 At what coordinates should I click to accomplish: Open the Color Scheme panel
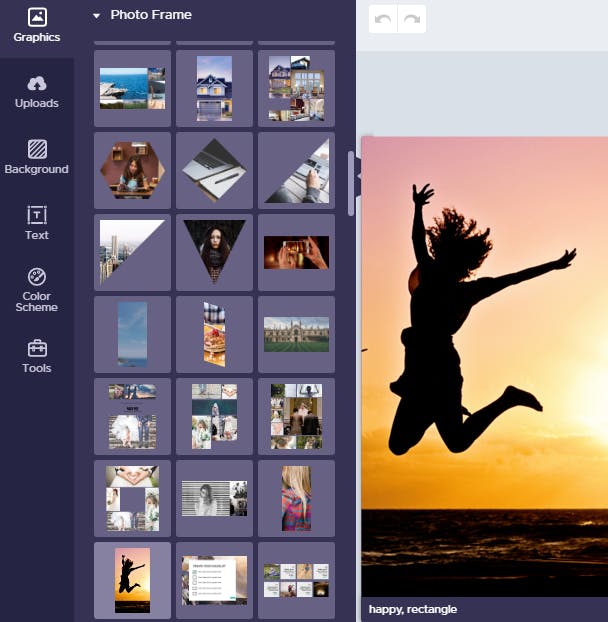tap(36, 290)
